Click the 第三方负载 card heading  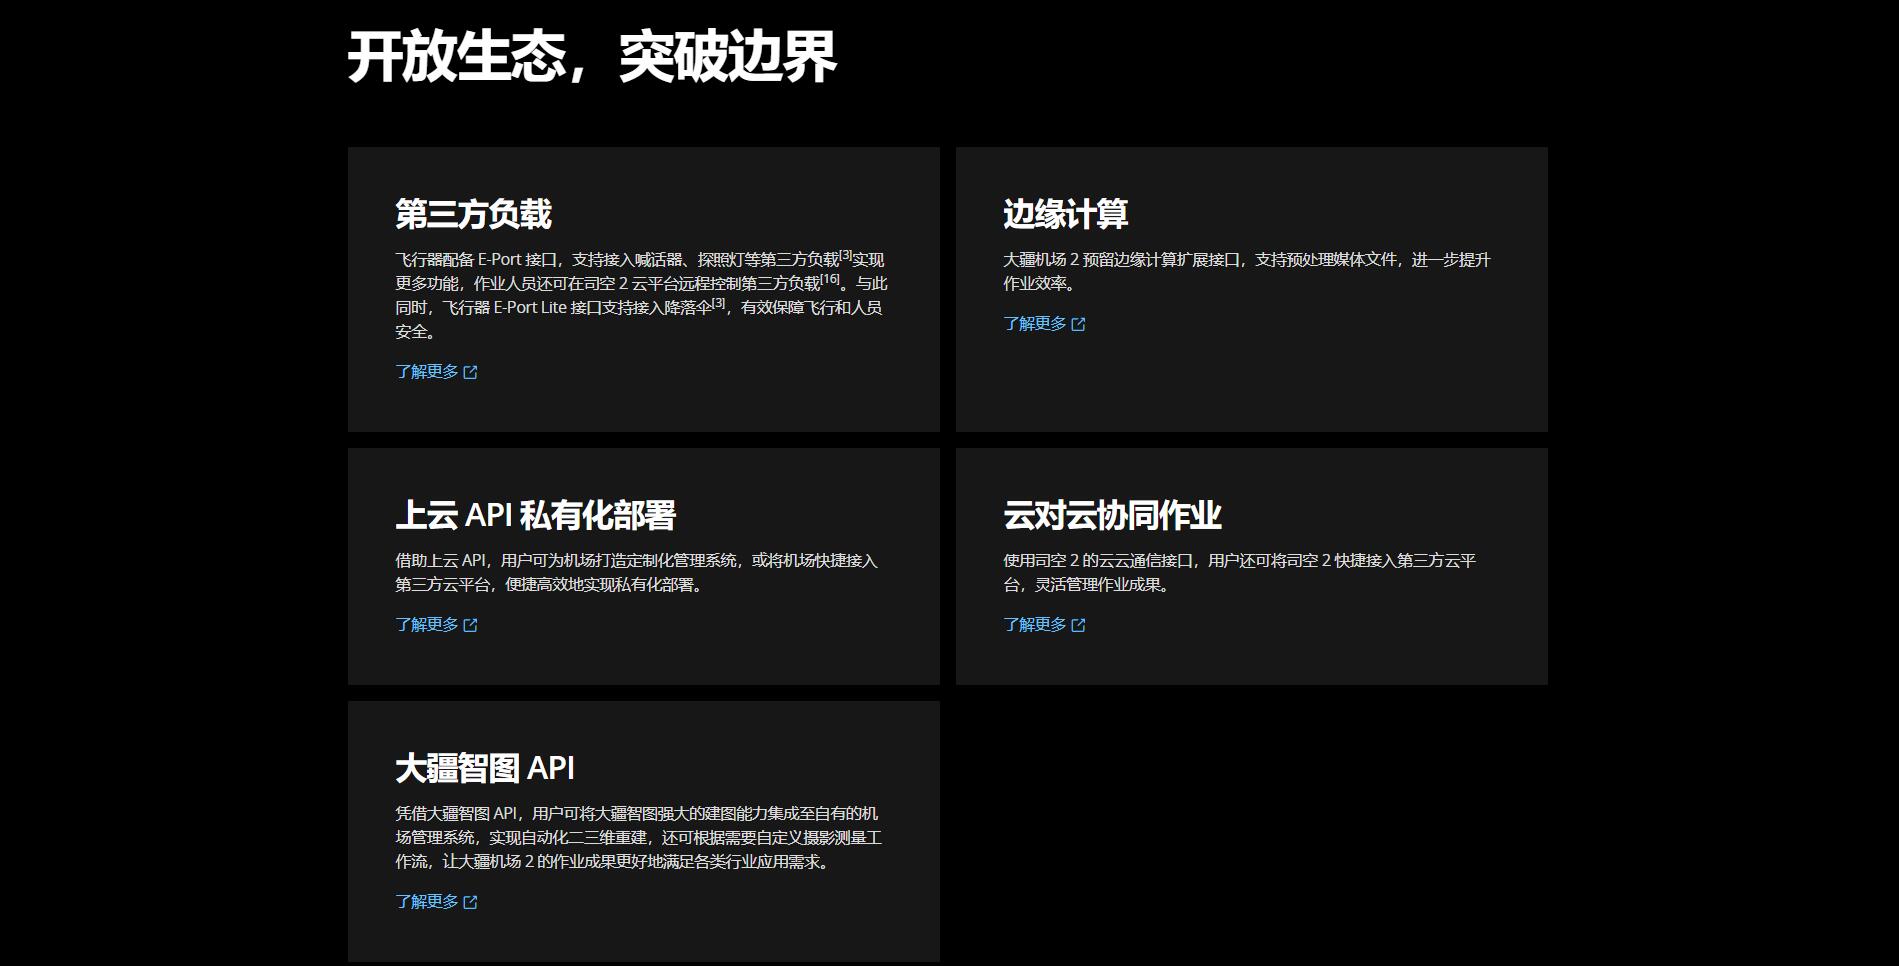473,214
